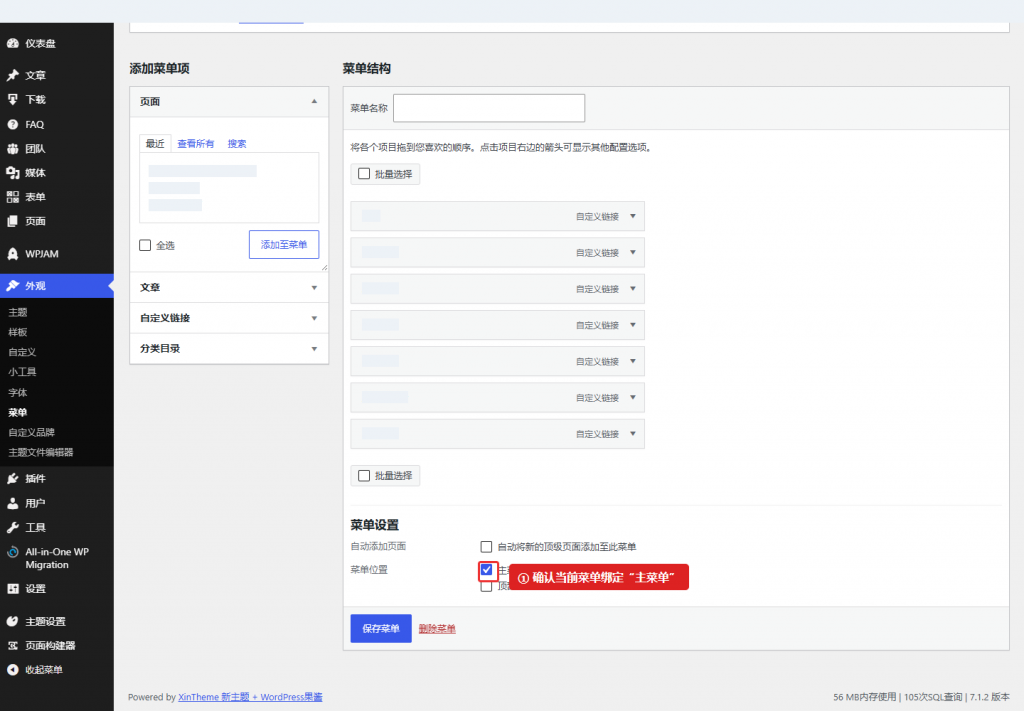Switch to the 搜索 tab
1024x711 pixels.
click(x=237, y=144)
